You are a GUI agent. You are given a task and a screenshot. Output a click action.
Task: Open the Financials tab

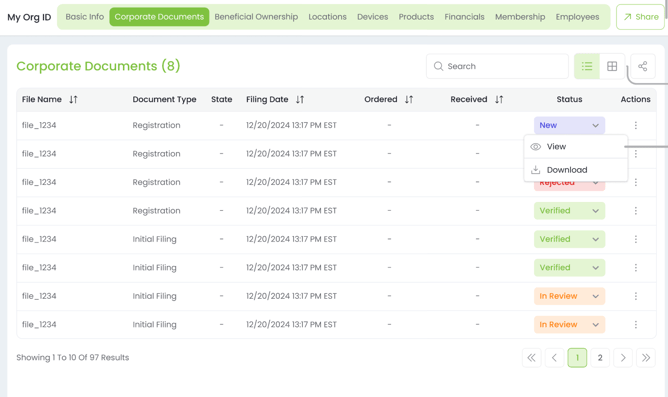(464, 17)
